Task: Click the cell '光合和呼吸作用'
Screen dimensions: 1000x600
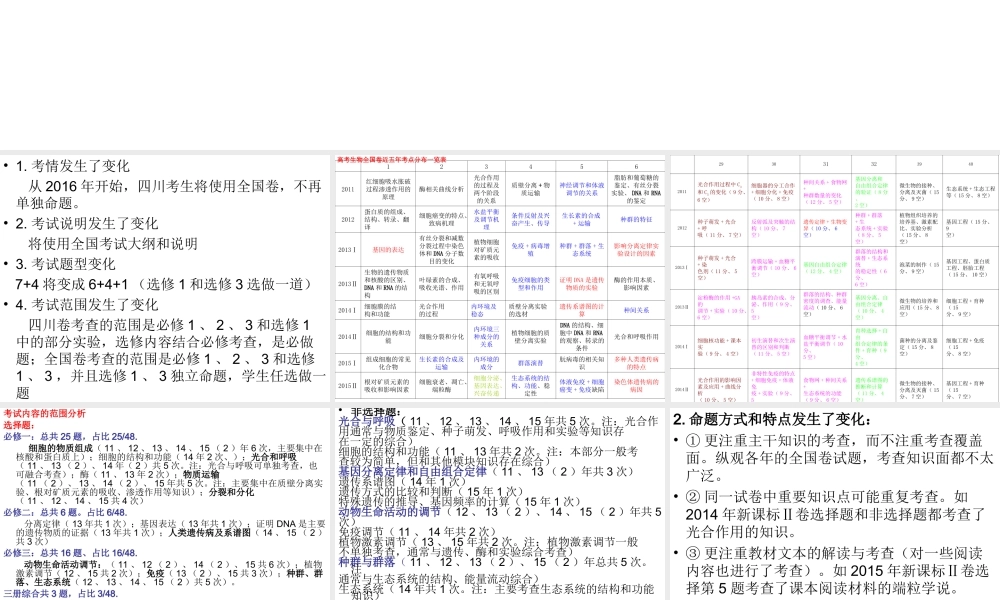Action: coord(636,337)
